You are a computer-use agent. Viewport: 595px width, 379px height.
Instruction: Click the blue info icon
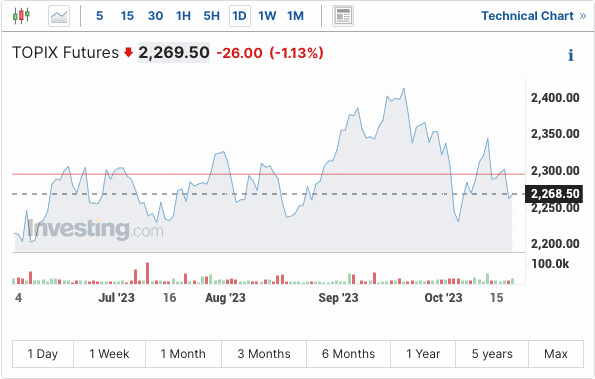click(571, 55)
